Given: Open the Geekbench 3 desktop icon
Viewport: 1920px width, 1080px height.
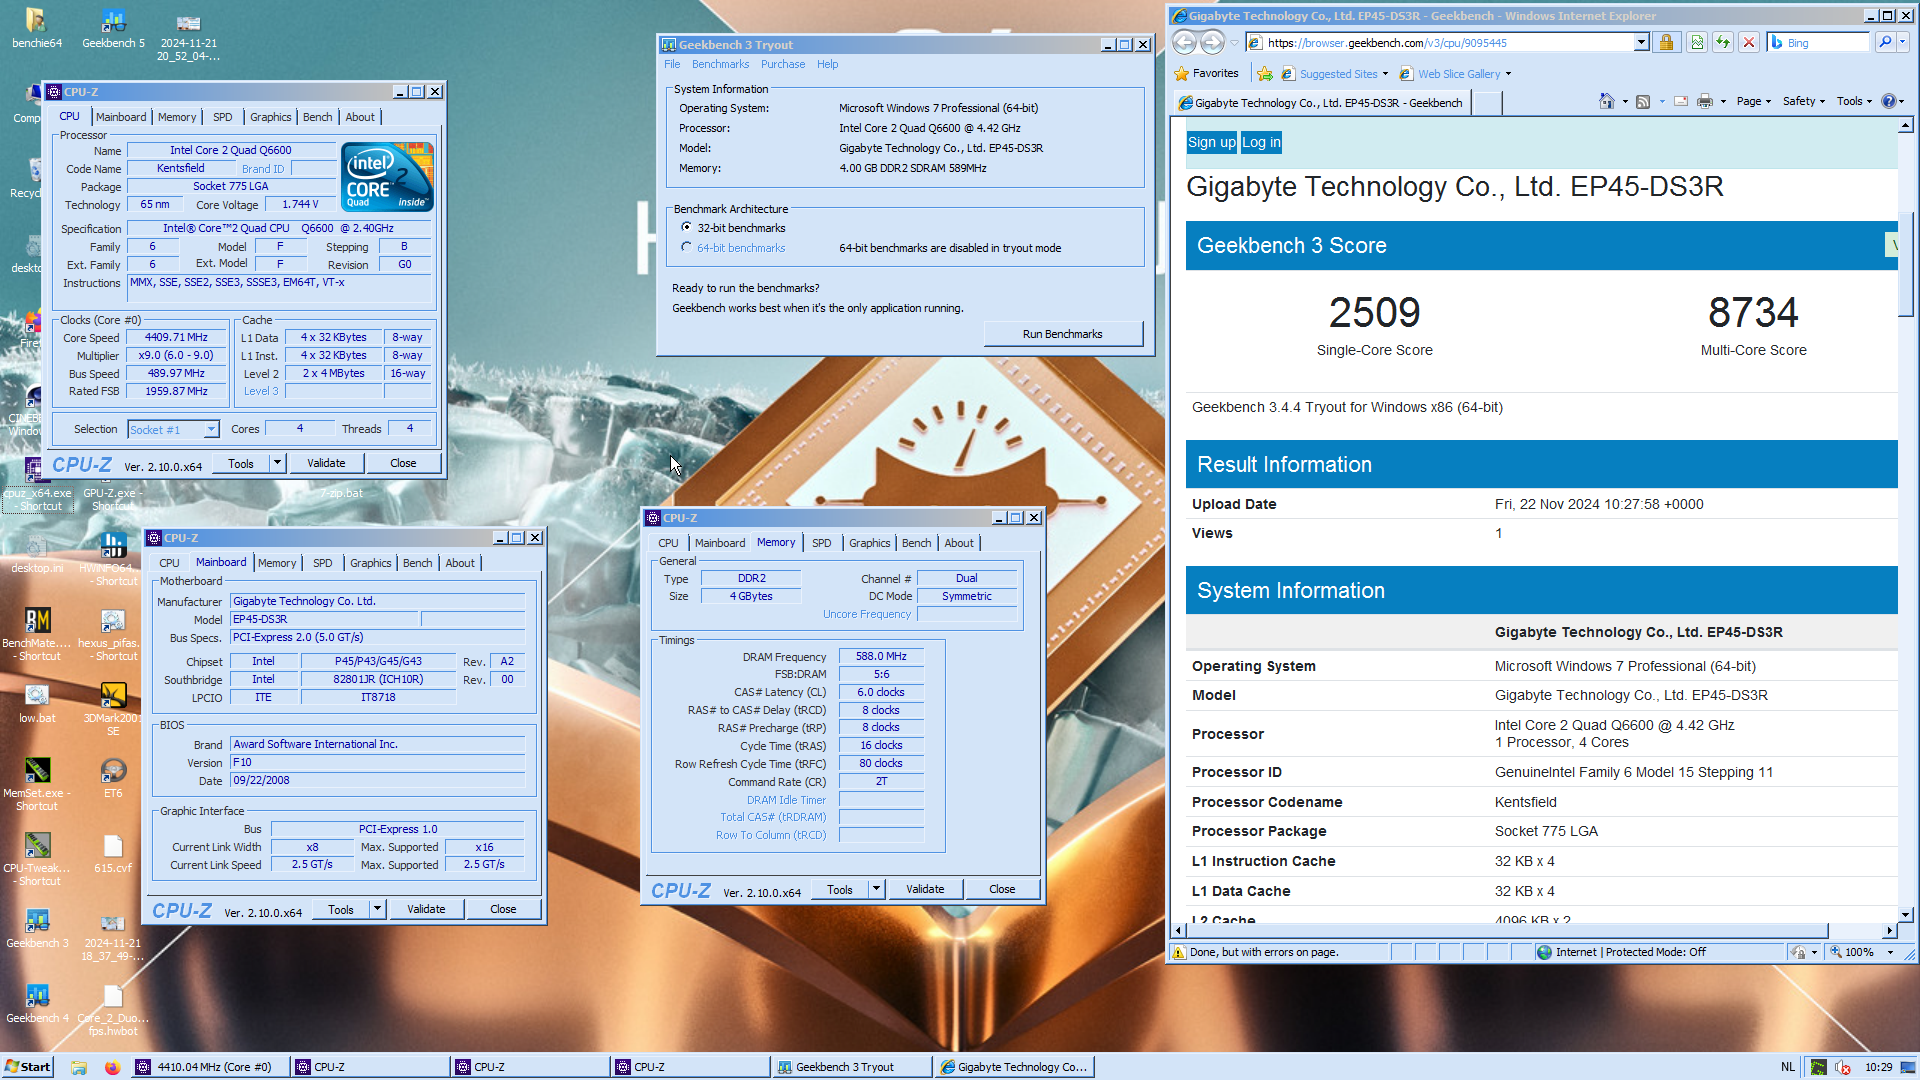Looking at the screenshot, I should pyautogui.click(x=37, y=928).
